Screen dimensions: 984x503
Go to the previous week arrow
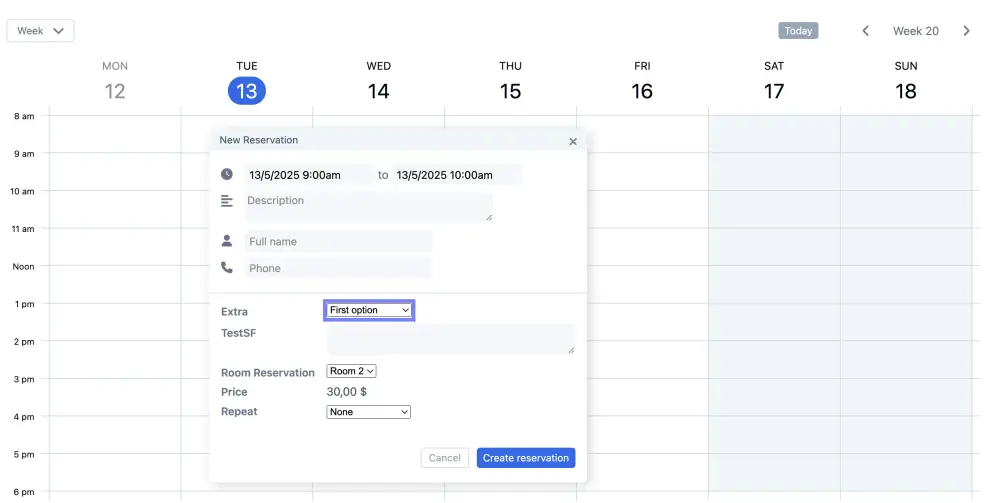point(866,31)
